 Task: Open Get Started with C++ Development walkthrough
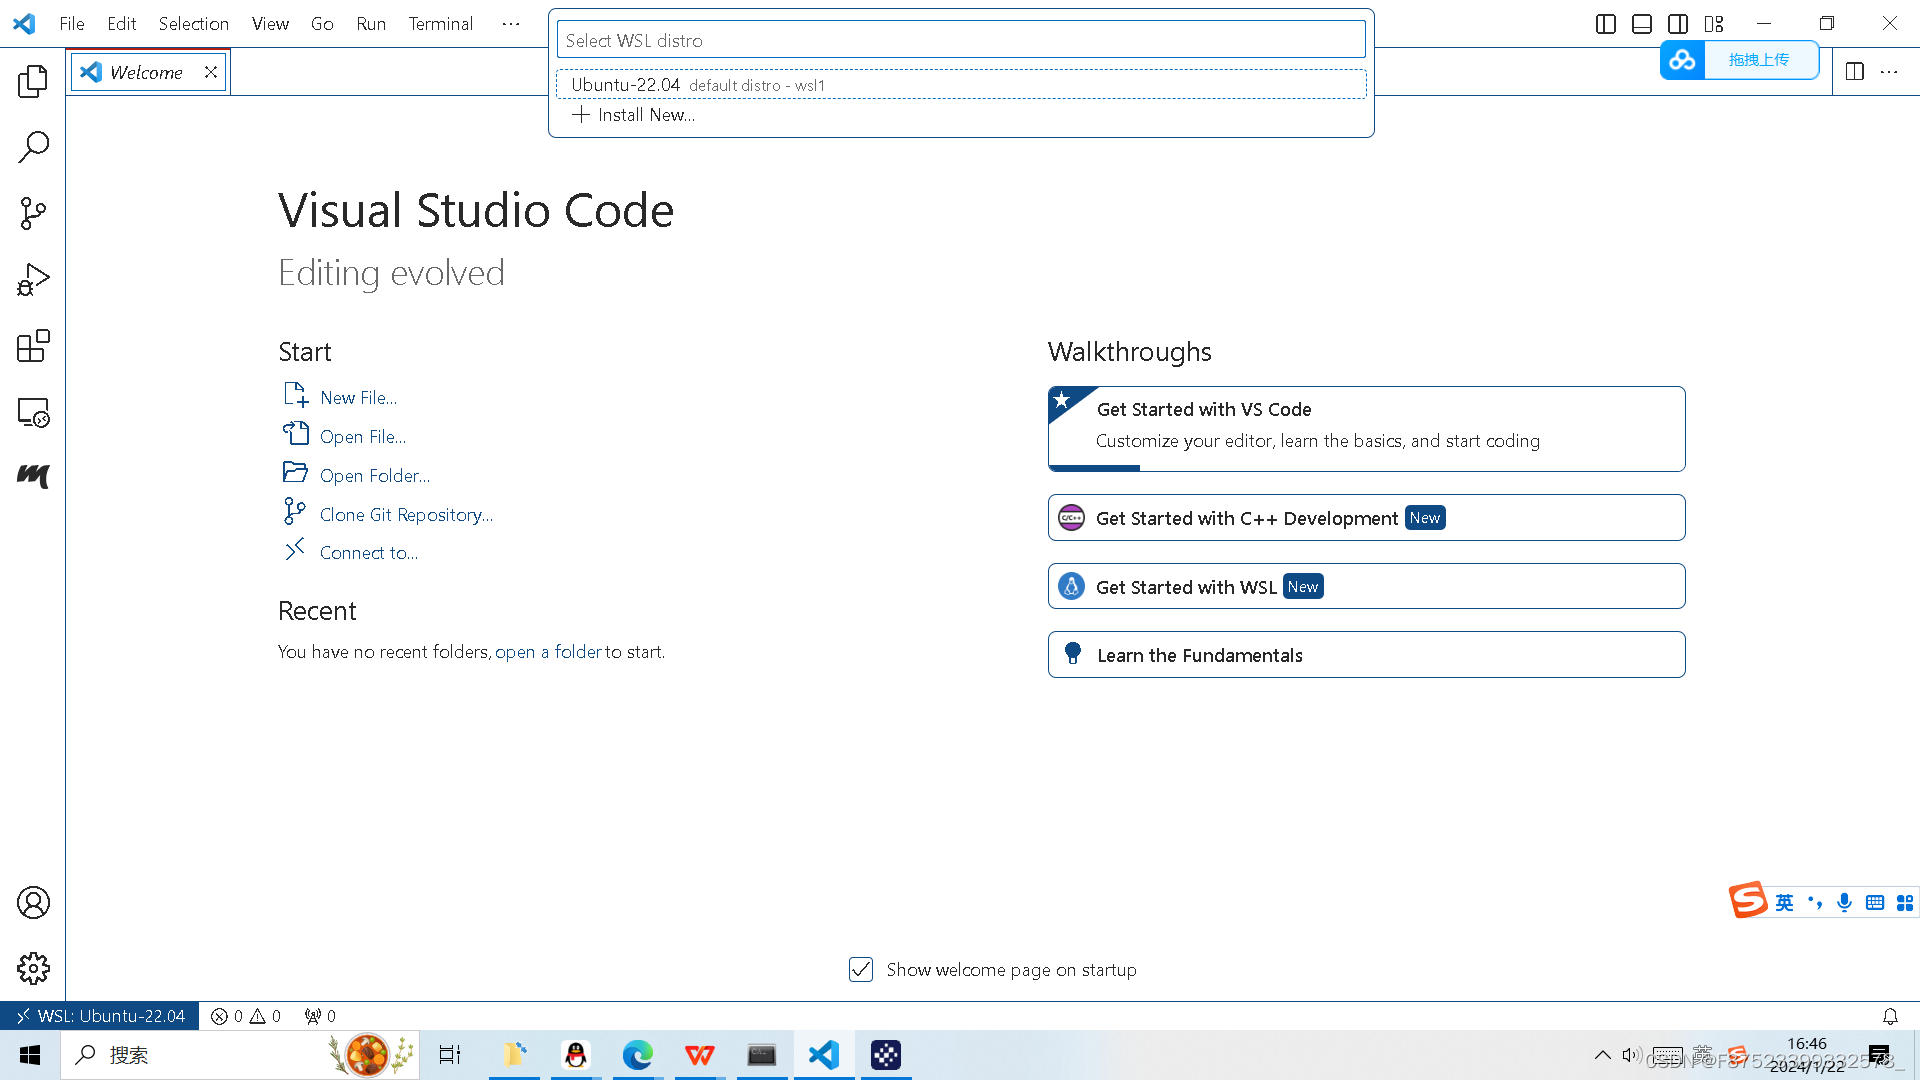coord(1366,517)
